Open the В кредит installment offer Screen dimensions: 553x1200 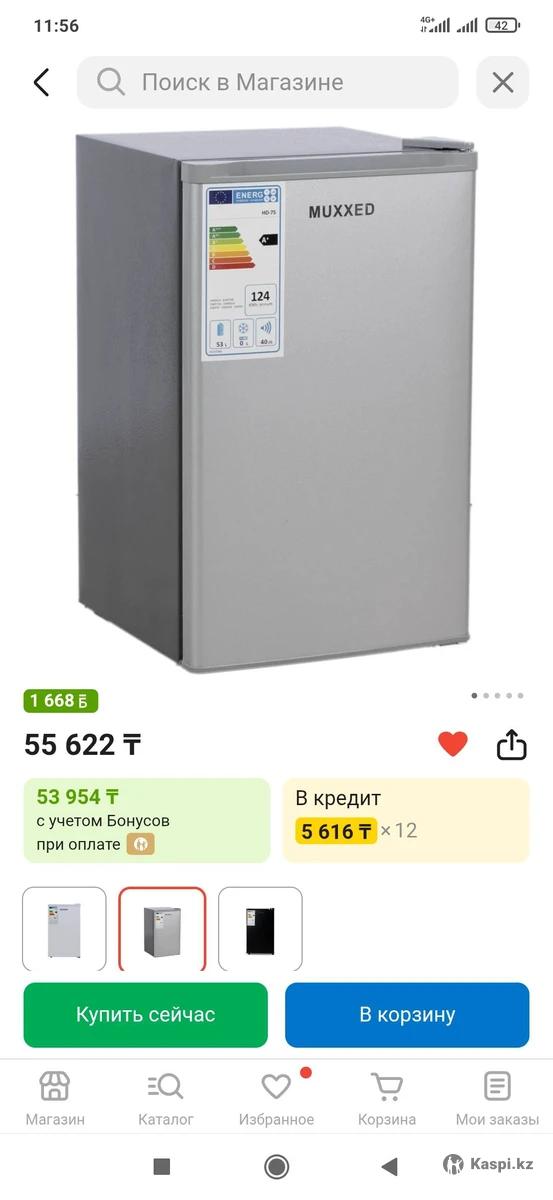(x=406, y=820)
